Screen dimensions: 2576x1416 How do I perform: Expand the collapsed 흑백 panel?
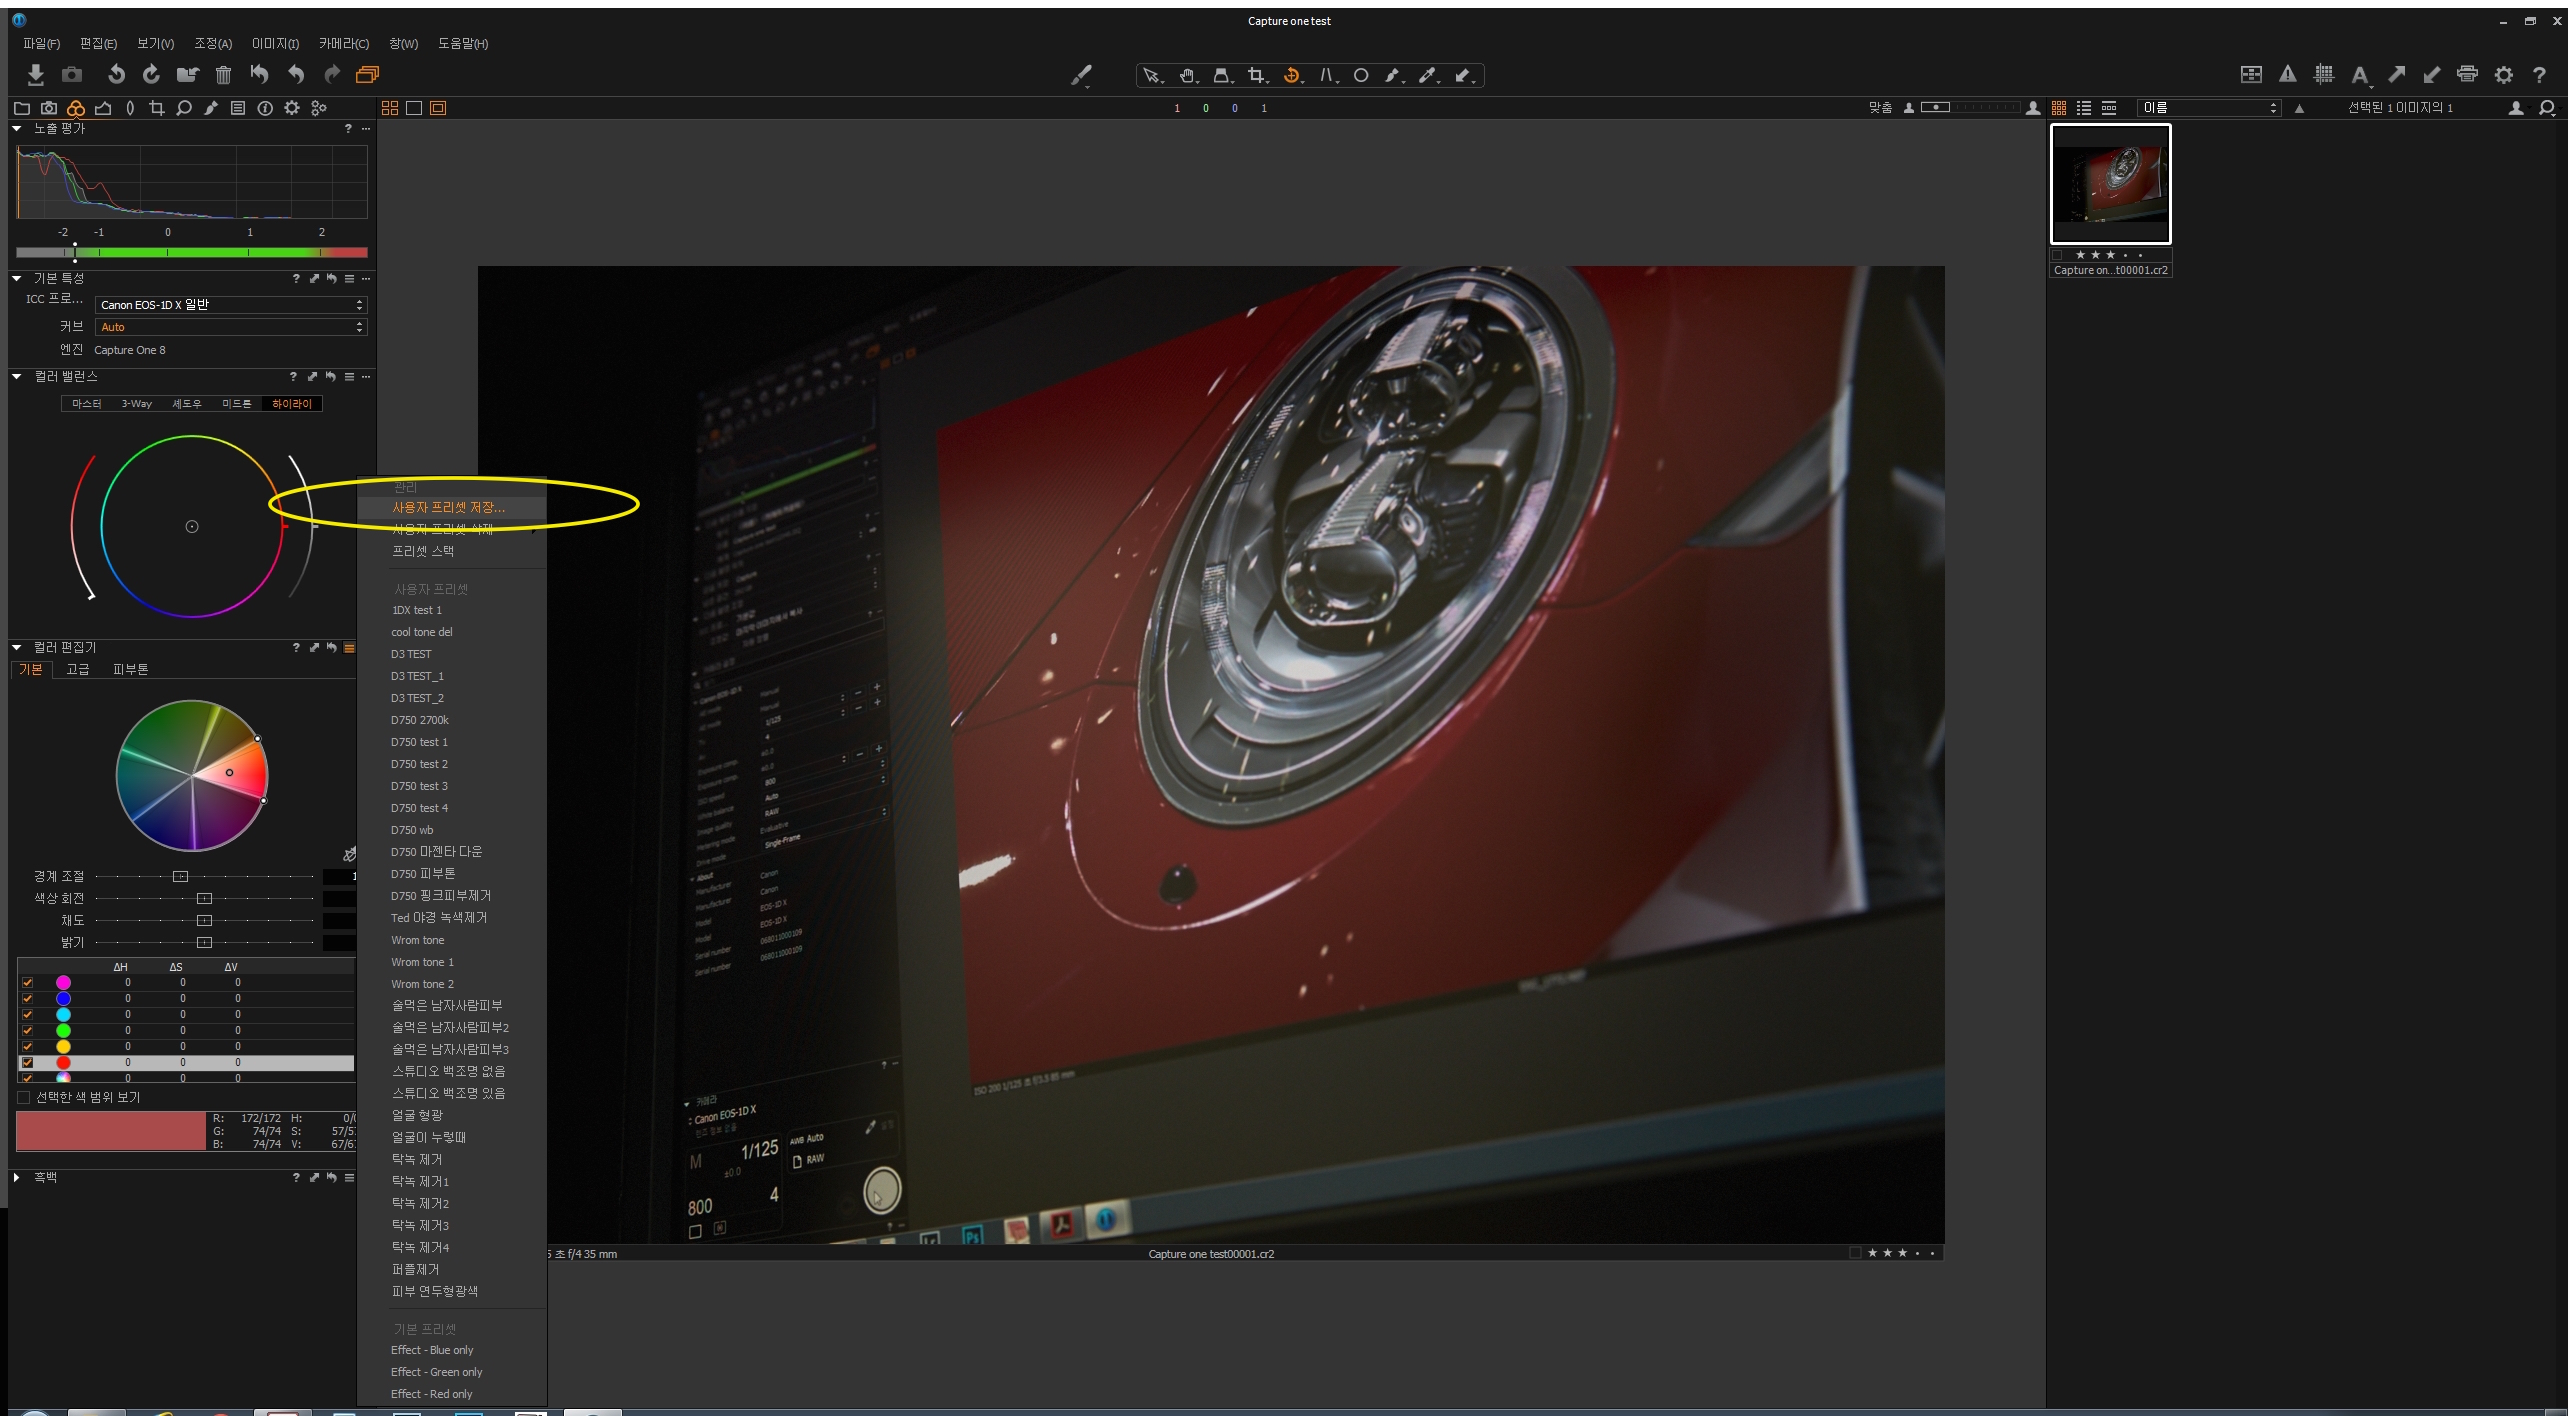point(17,1177)
